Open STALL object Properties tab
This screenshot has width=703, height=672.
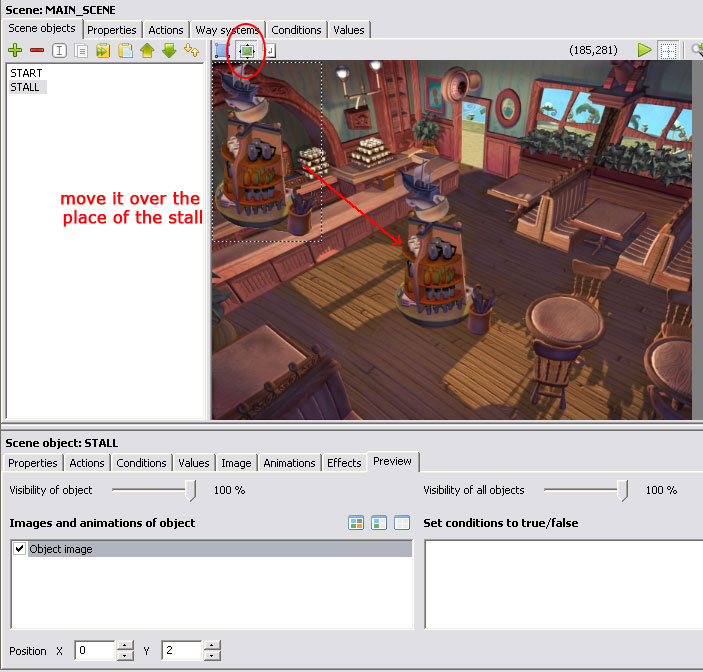[33, 463]
